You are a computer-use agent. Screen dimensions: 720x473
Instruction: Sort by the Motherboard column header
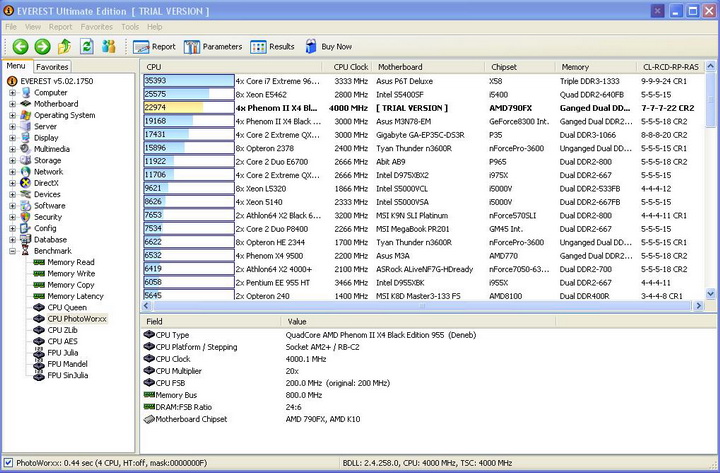point(428,67)
